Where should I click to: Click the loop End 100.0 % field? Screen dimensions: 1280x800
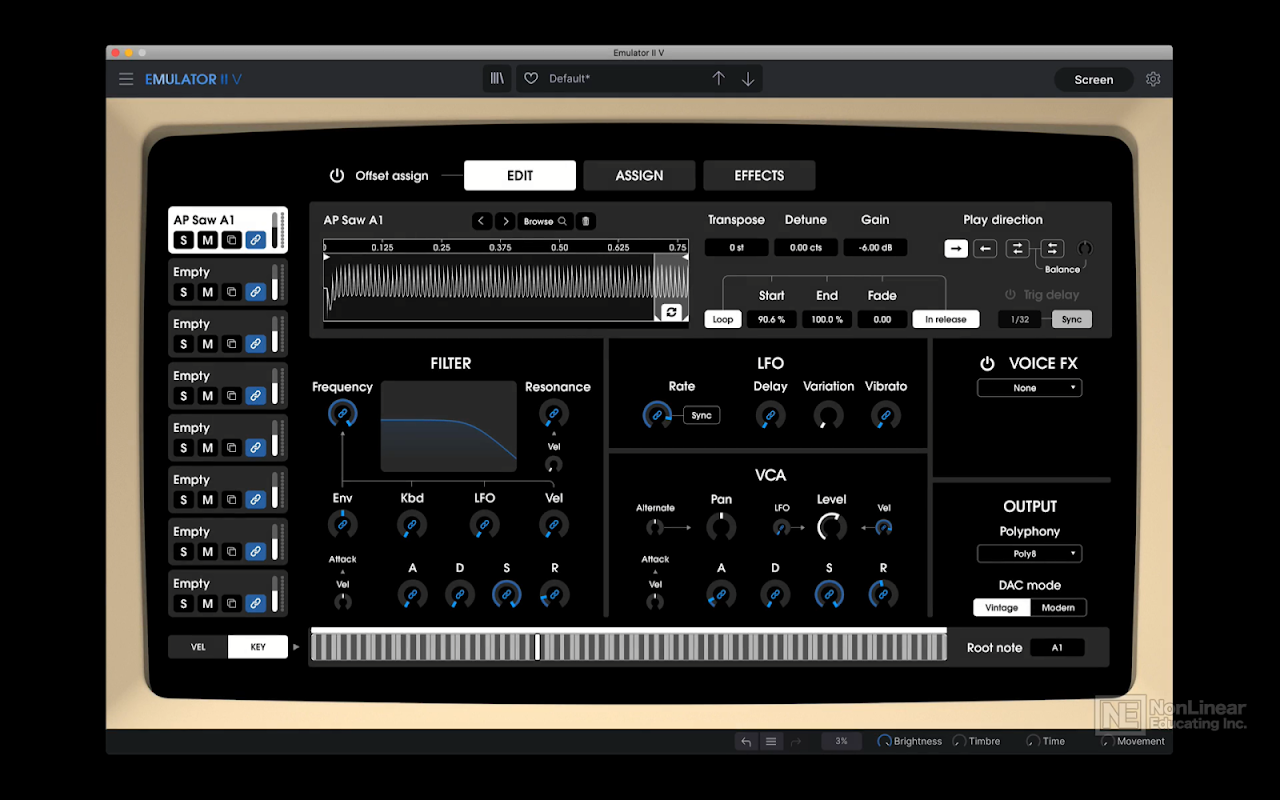tap(827, 319)
